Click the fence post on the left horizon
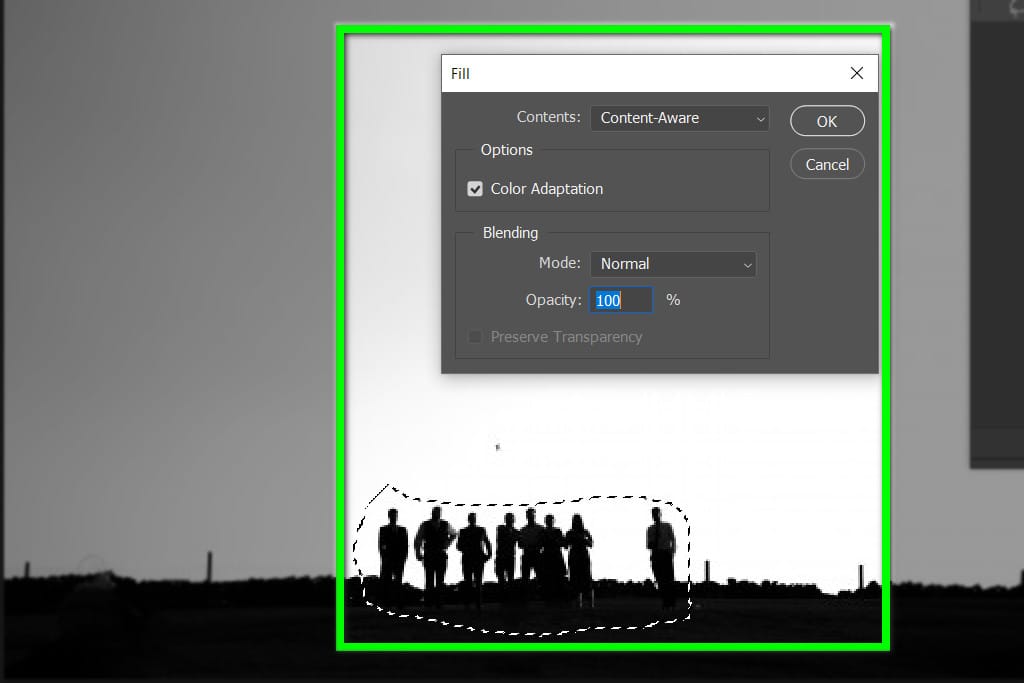This screenshot has height=683, width=1024. [x=209, y=565]
